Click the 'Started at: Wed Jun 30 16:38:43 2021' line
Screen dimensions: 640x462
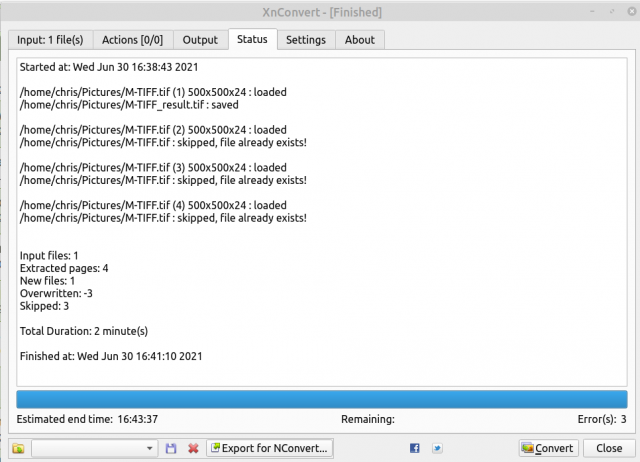[x=109, y=67]
